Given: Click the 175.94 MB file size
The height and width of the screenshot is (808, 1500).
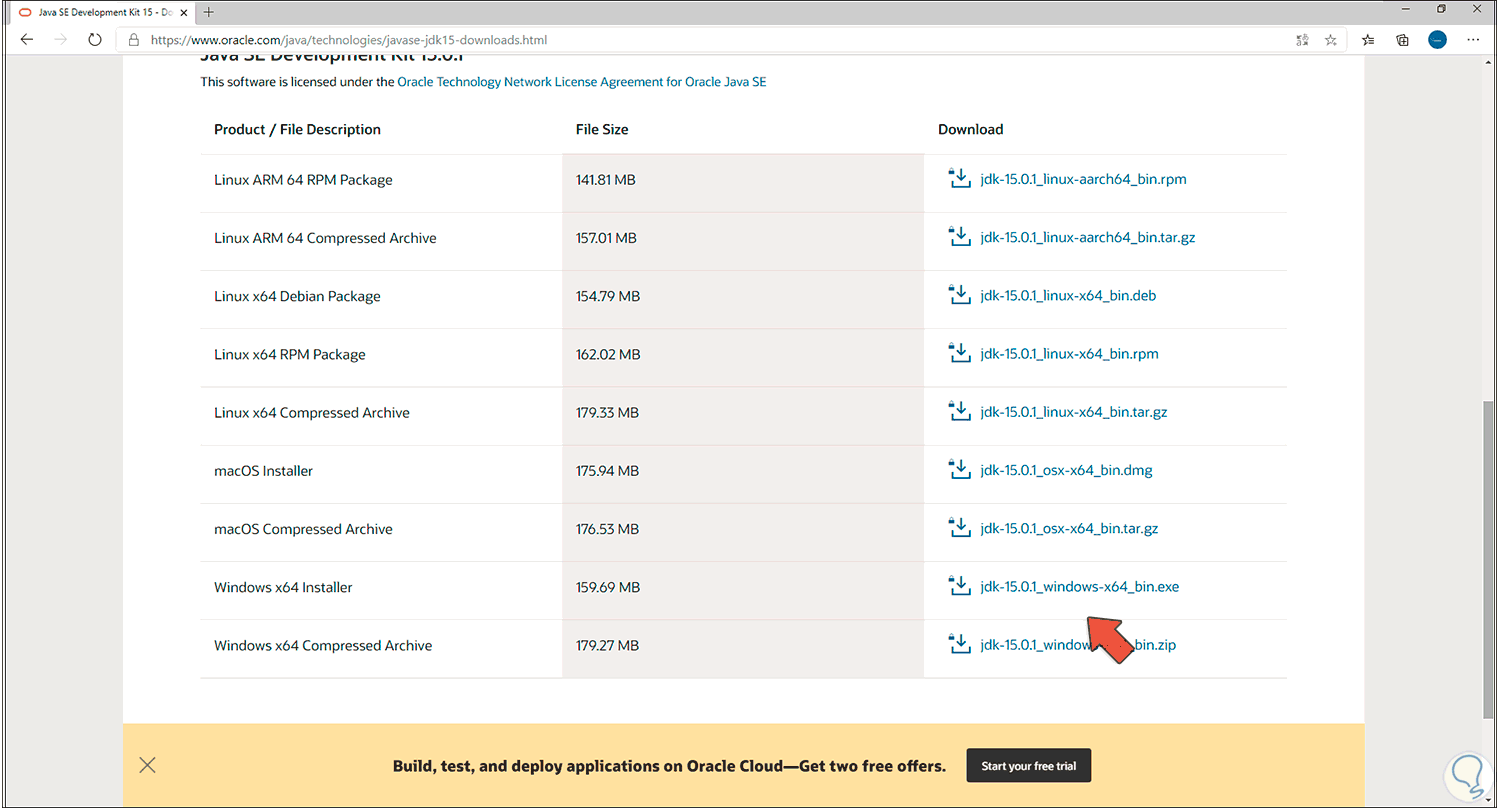Looking at the screenshot, I should pos(607,470).
